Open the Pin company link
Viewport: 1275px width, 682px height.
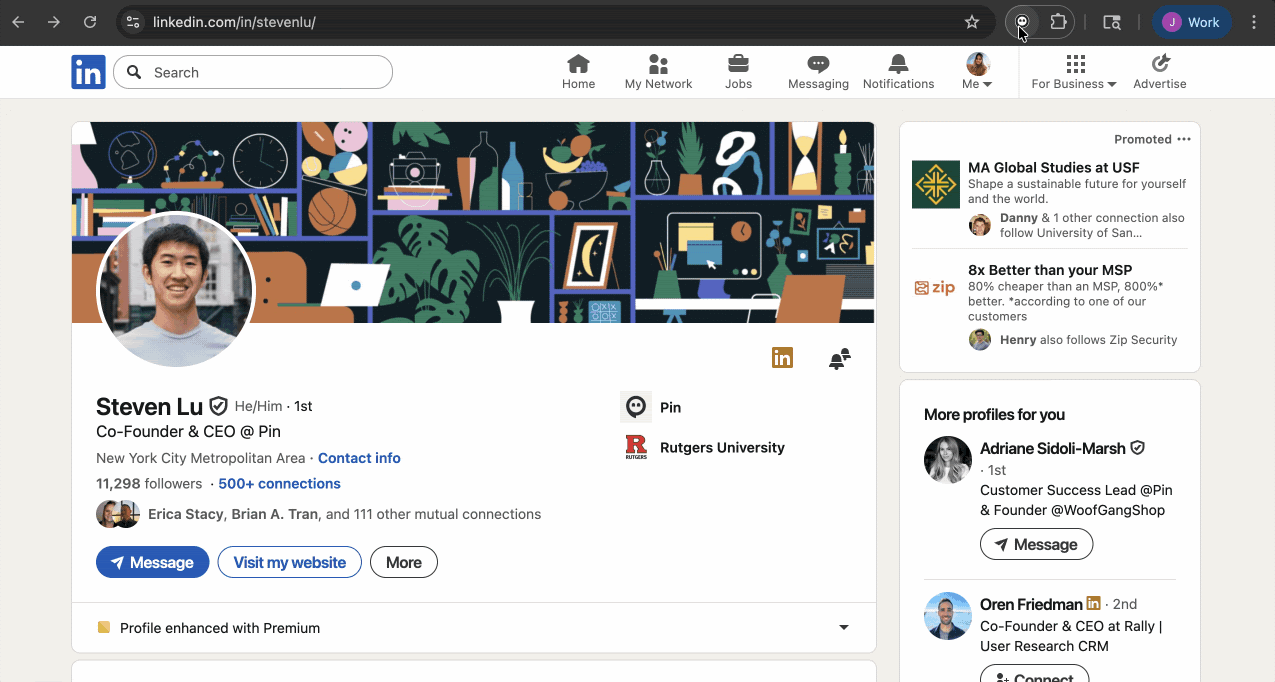tap(670, 407)
